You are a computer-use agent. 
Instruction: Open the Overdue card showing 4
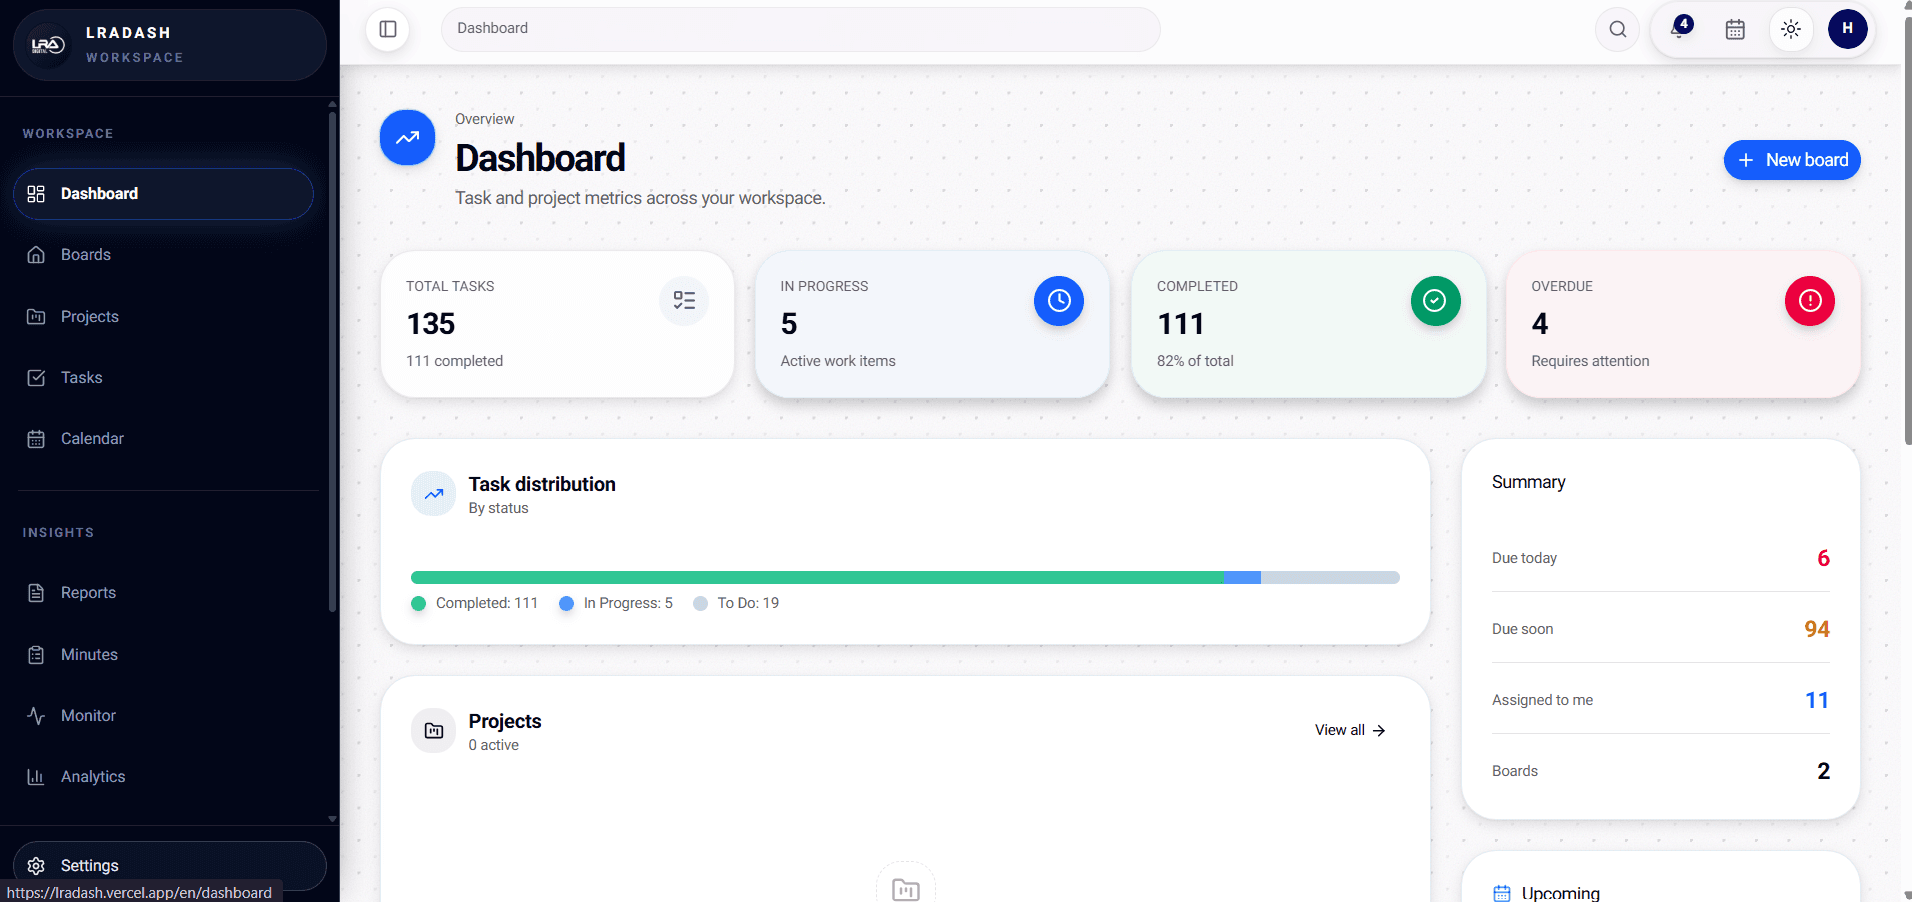tap(1683, 324)
